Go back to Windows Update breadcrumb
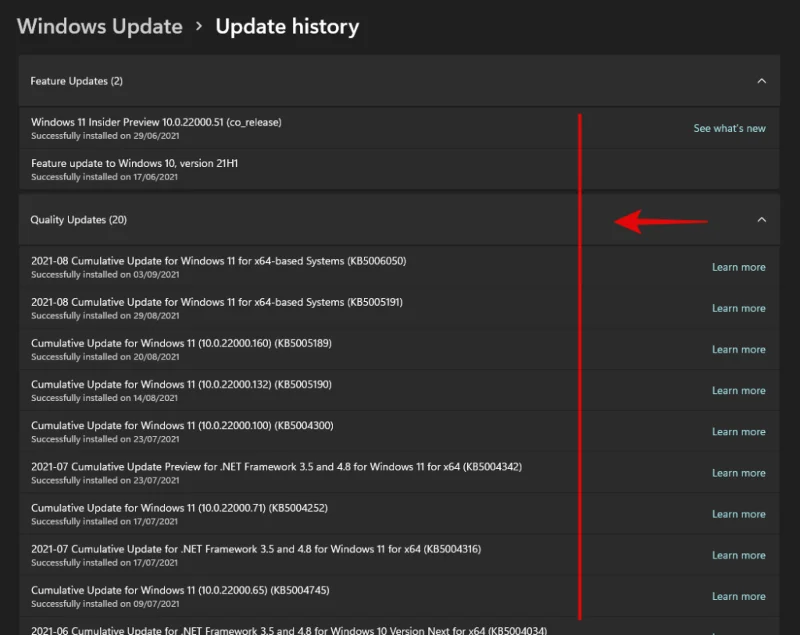 pos(100,27)
